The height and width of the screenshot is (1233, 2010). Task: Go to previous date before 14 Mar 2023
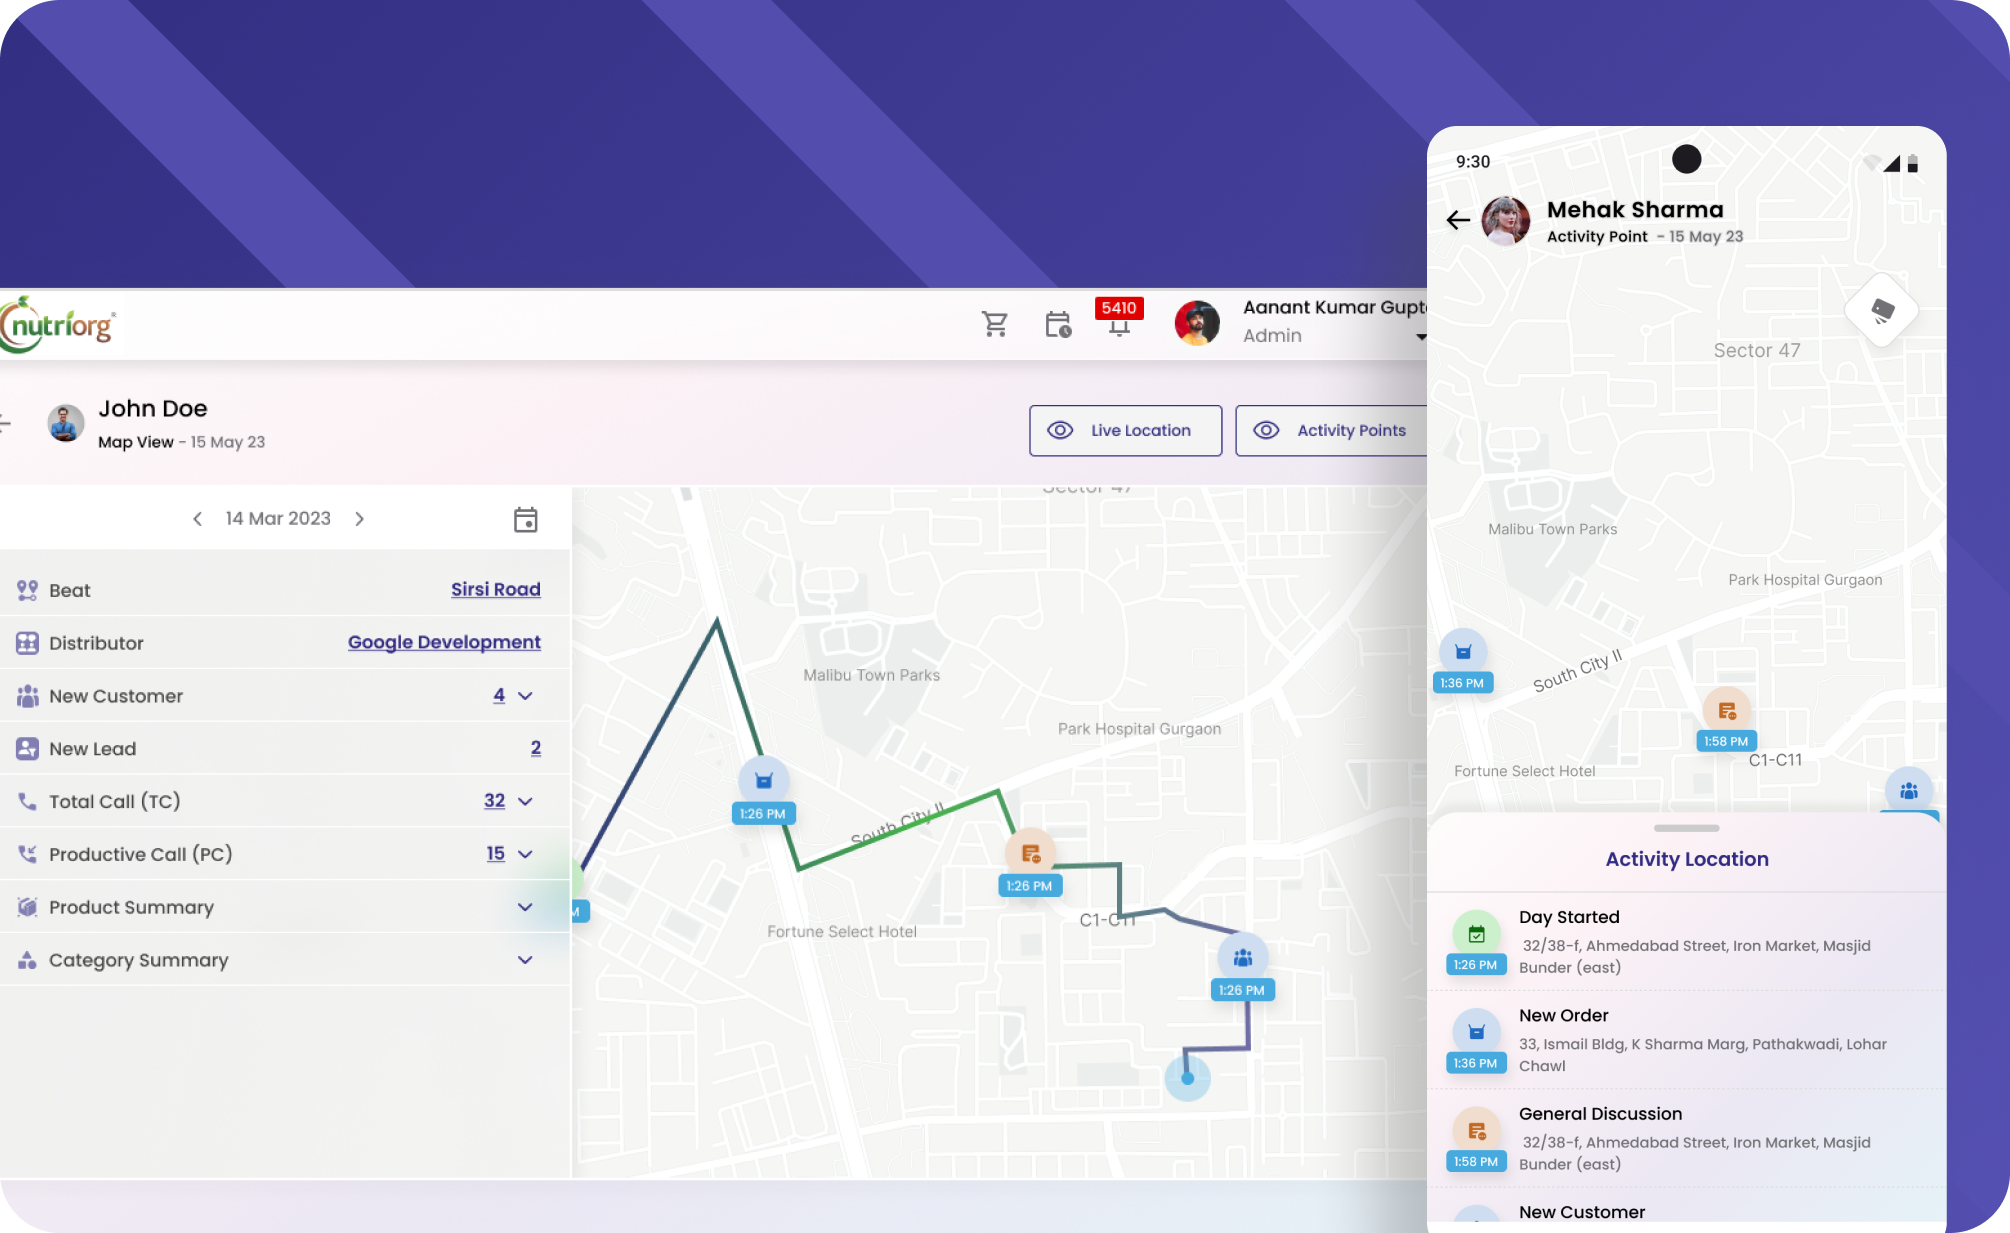coord(197,518)
